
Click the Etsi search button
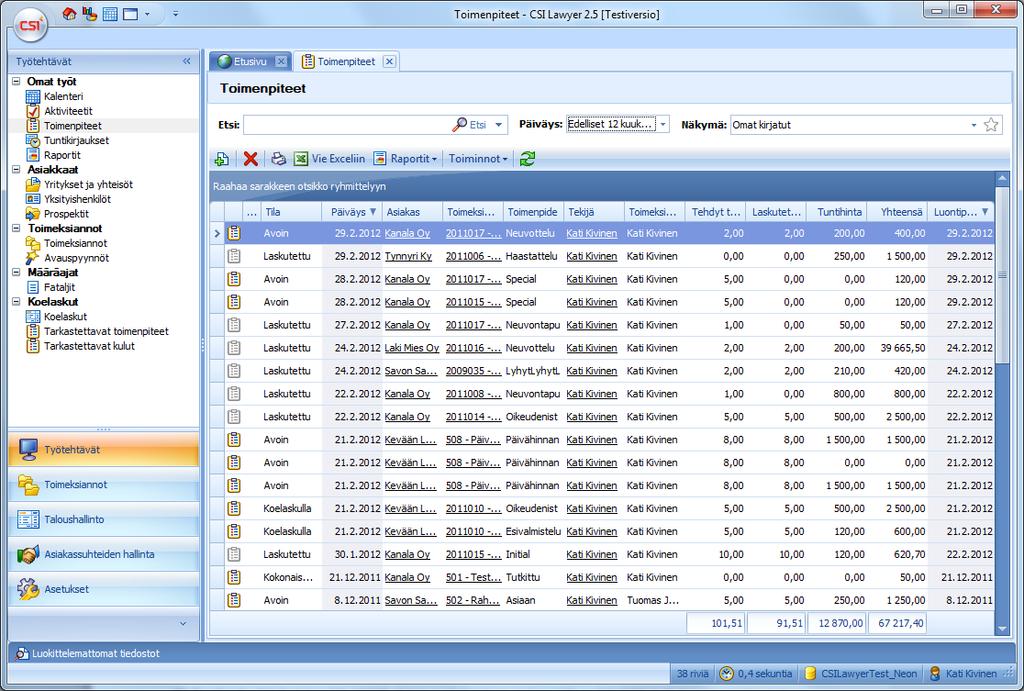coord(470,125)
